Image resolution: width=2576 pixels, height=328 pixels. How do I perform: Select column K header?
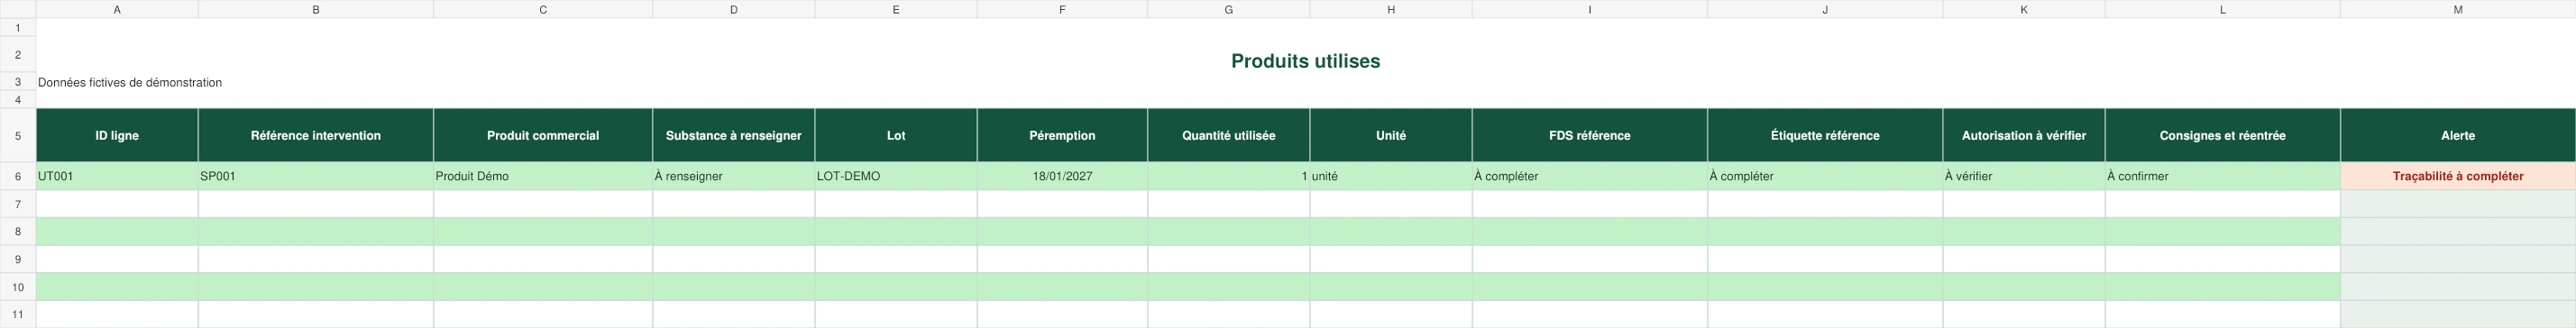pyautogui.click(x=2024, y=9)
